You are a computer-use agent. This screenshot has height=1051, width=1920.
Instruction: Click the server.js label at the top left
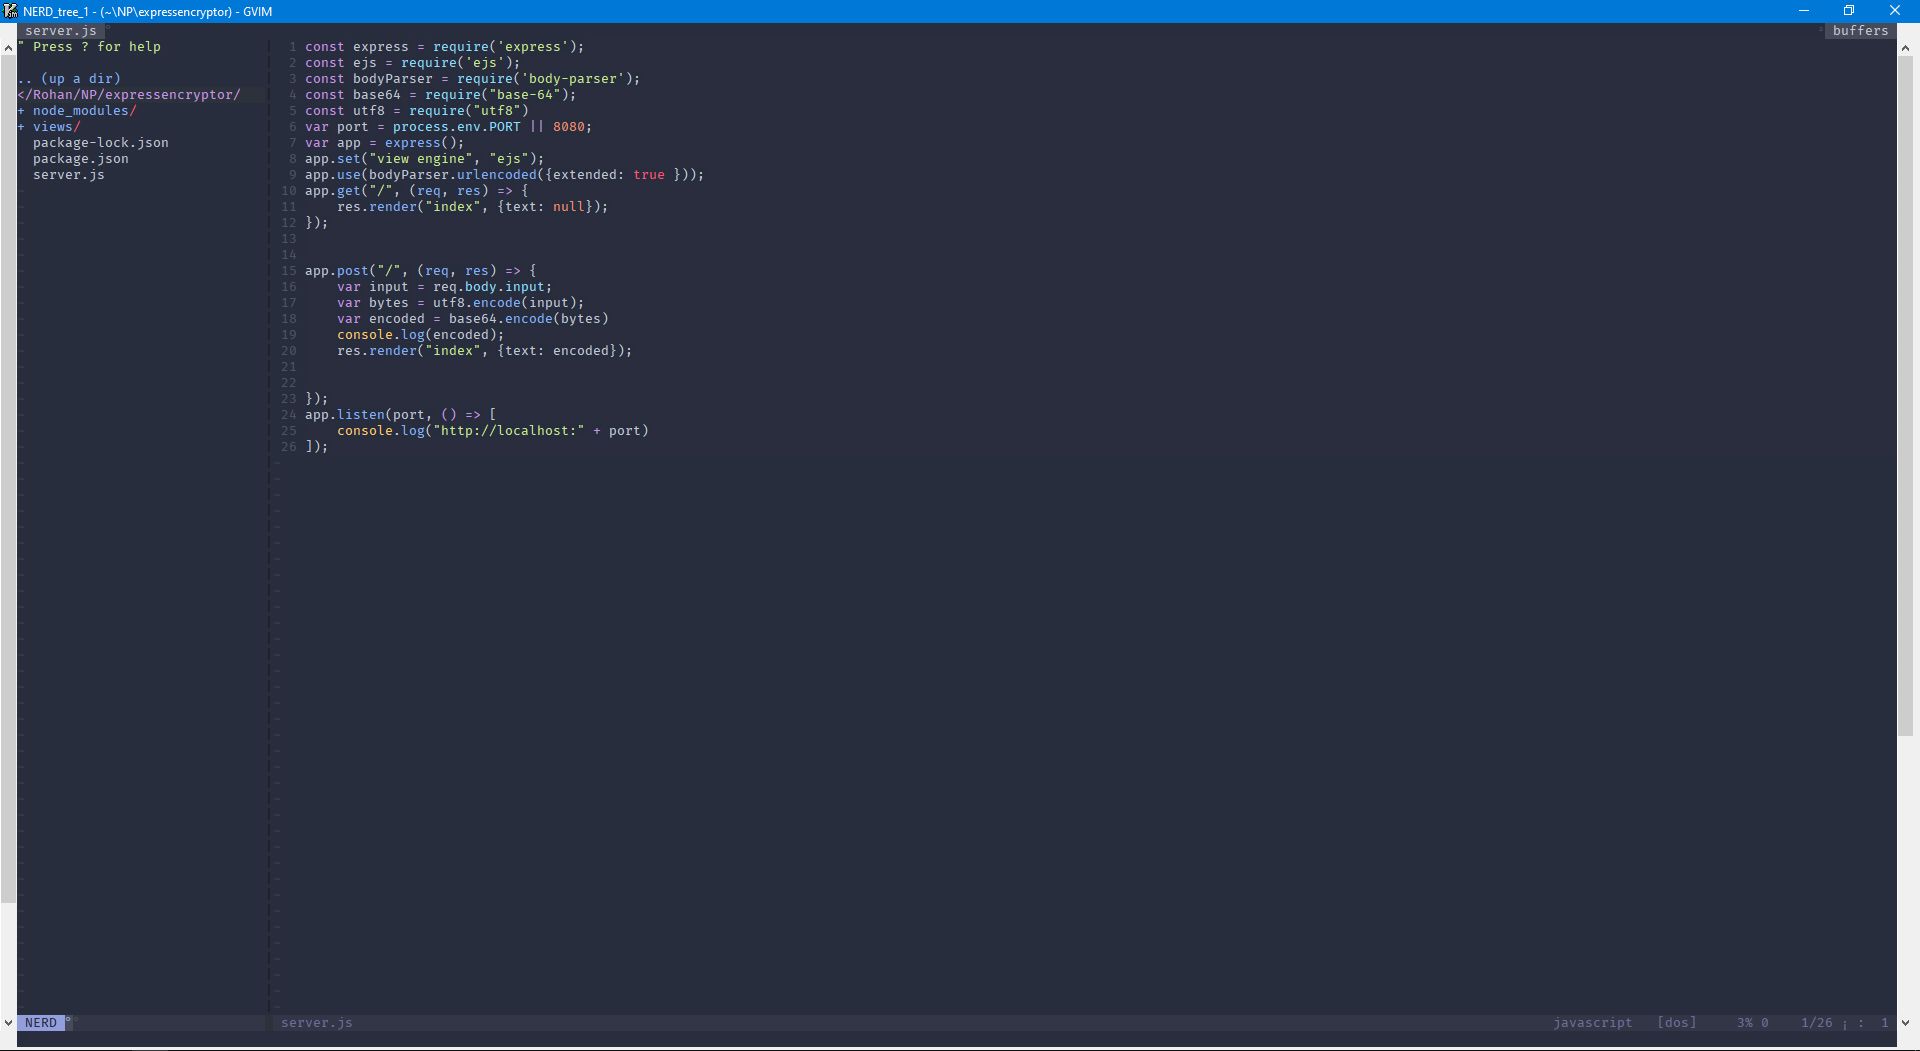pos(61,31)
